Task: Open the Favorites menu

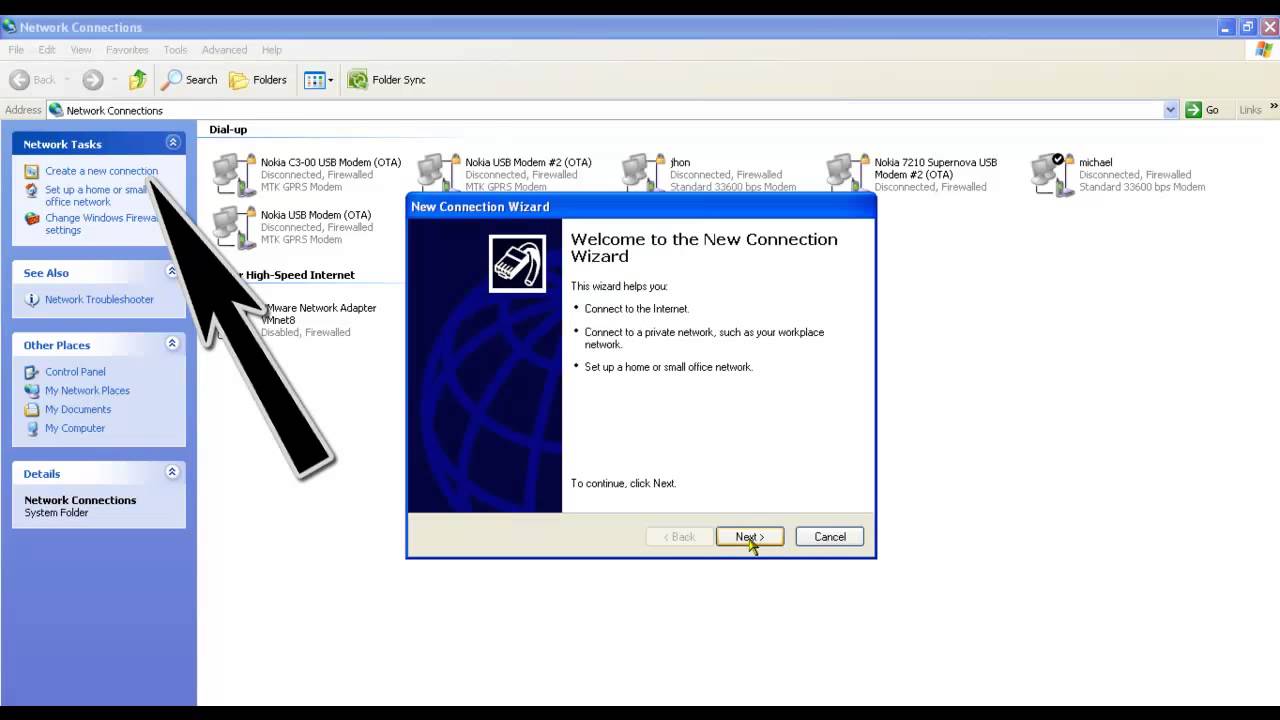Action: pos(127,50)
